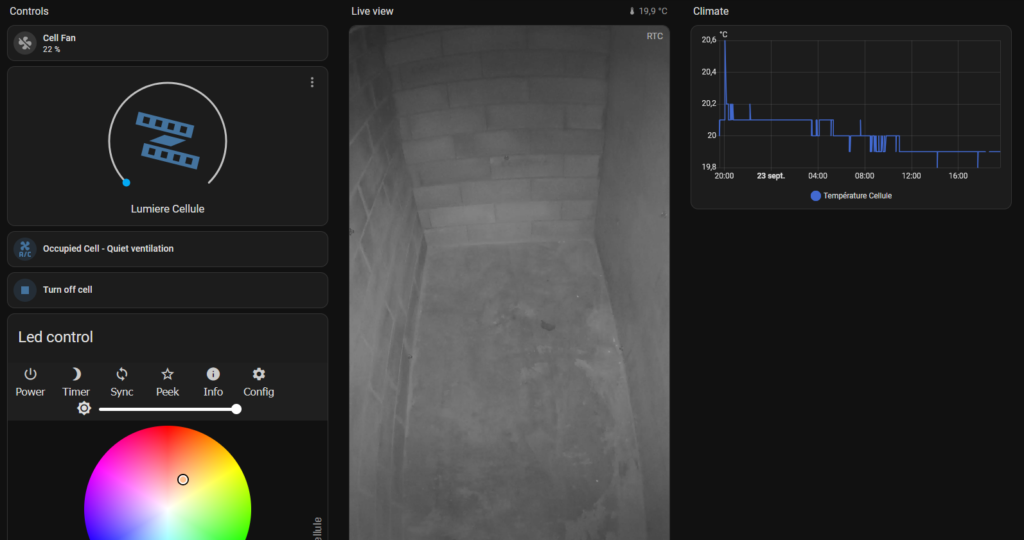Click the 16:00 time axis label
Viewport: 1024px width, 540px height.
[x=958, y=176]
